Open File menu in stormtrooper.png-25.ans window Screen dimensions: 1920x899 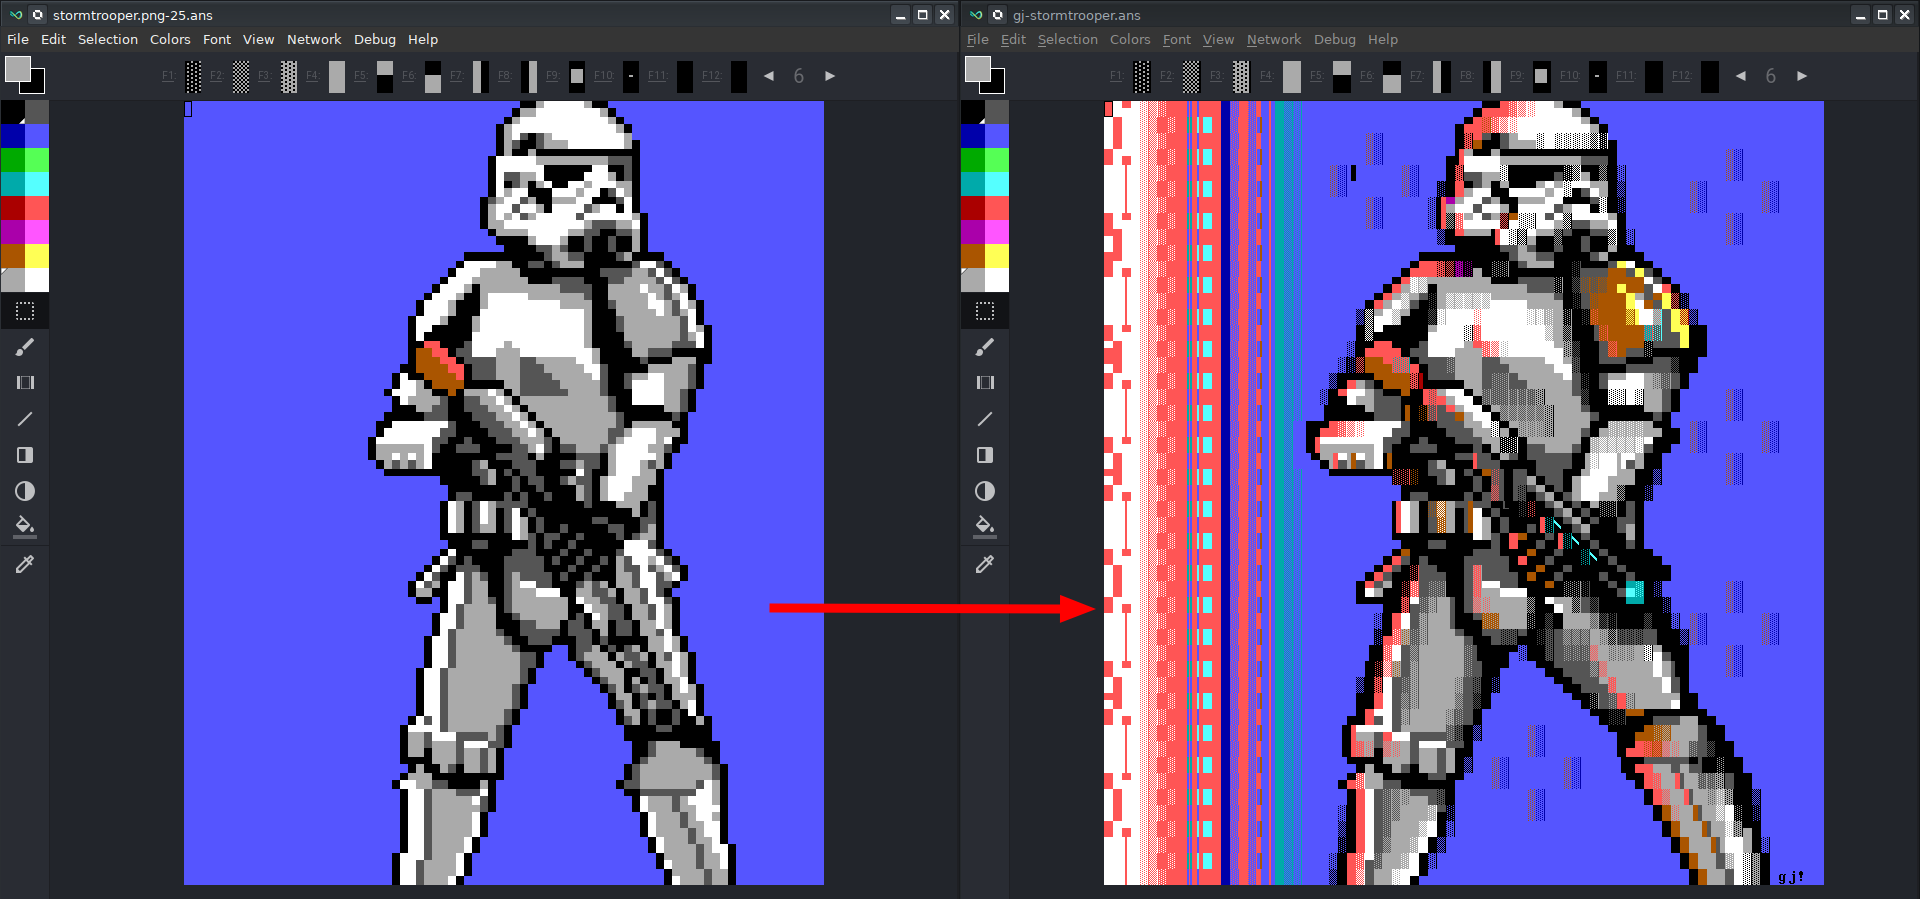tap(18, 39)
